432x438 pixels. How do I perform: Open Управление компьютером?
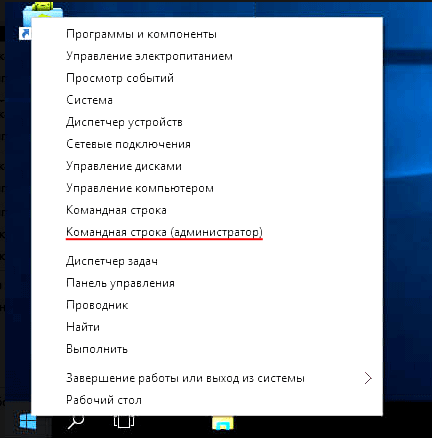[x=140, y=188]
